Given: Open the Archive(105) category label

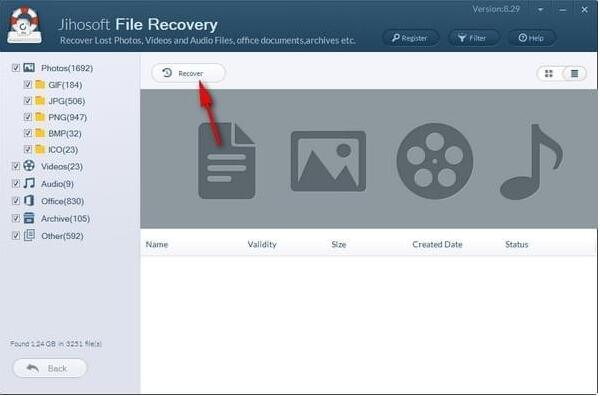Looking at the screenshot, I should (x=65, y=218).
